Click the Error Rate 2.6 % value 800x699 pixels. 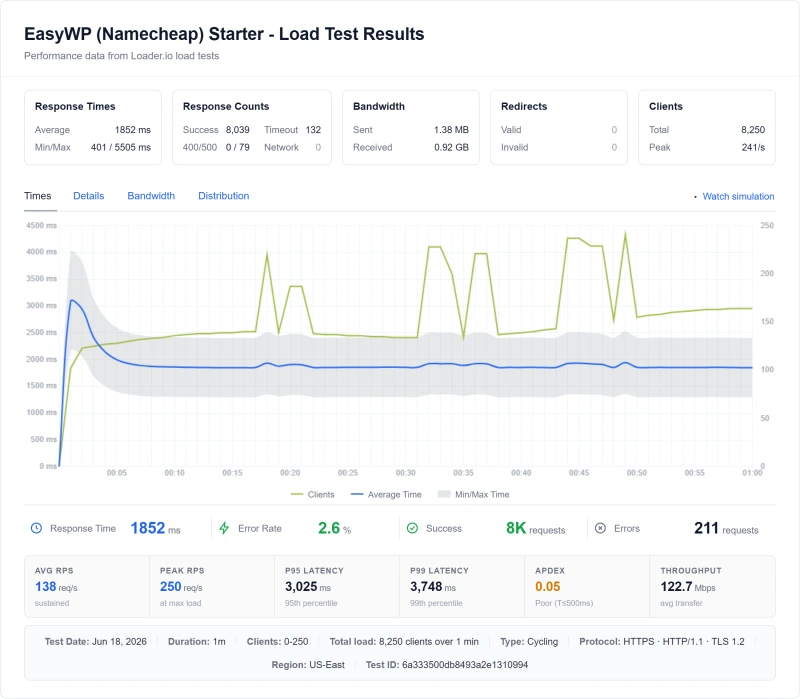coord(334,528)
